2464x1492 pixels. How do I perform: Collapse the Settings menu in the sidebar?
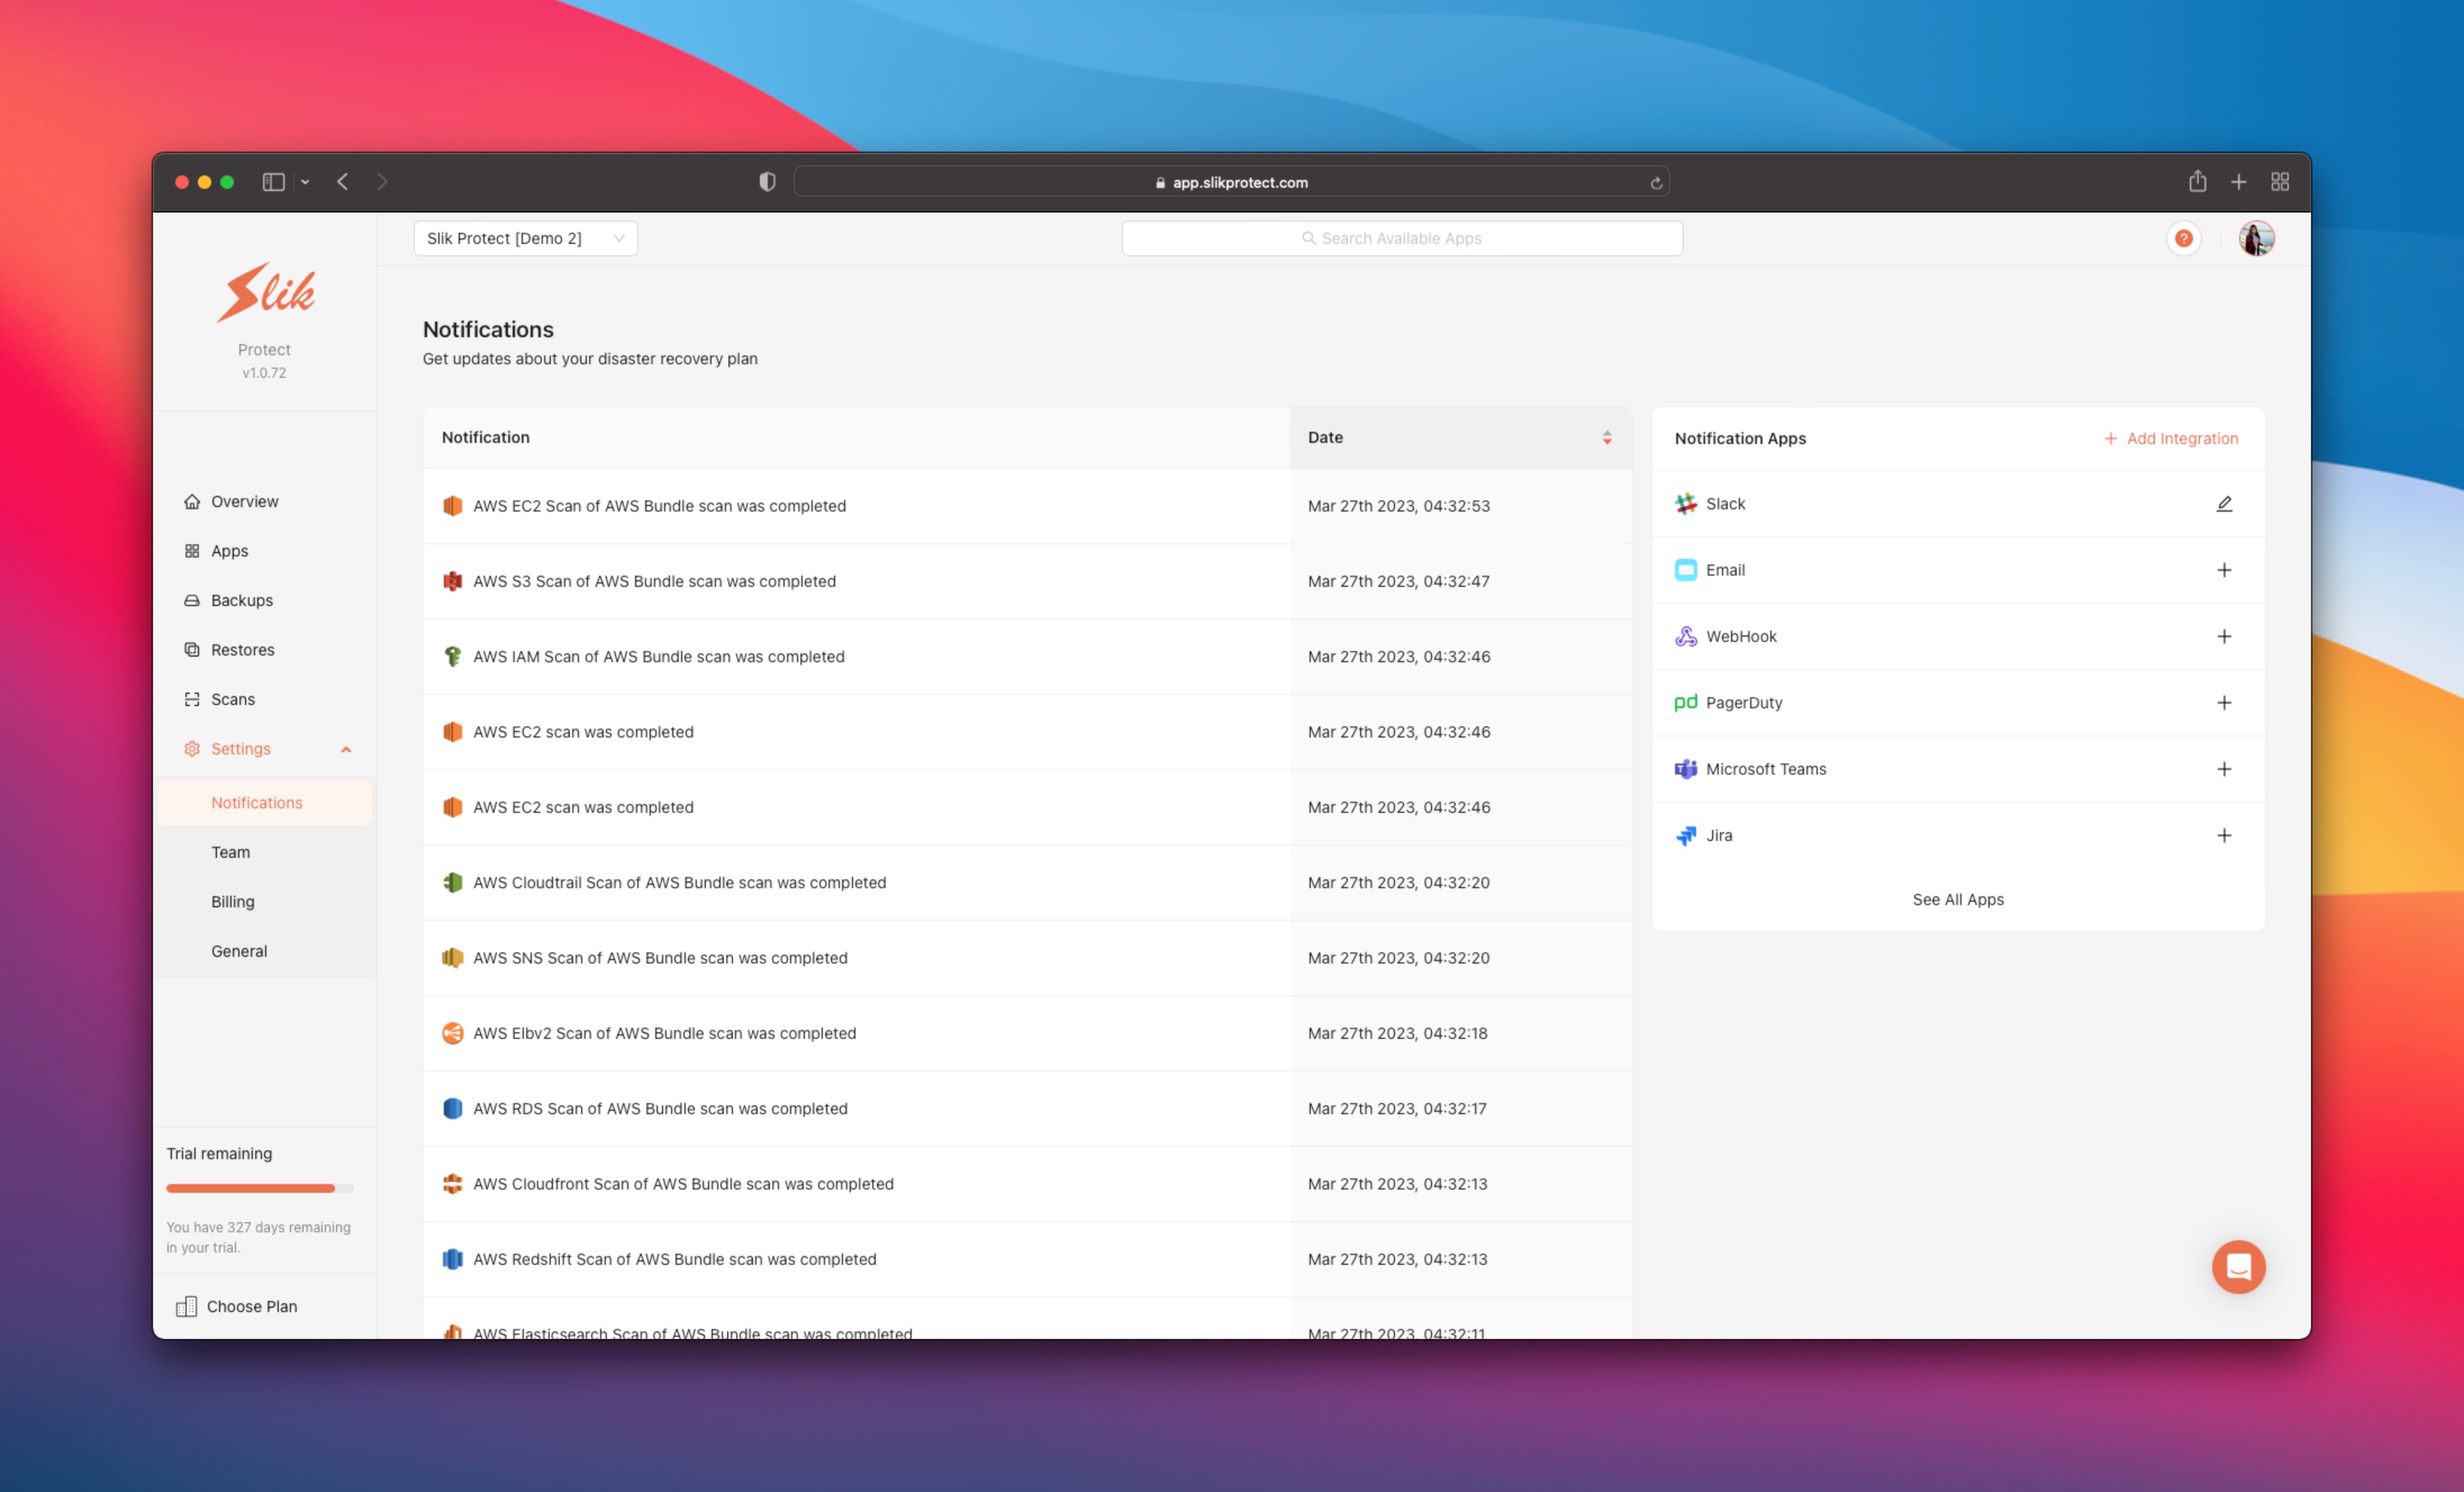tap(347, 748)
